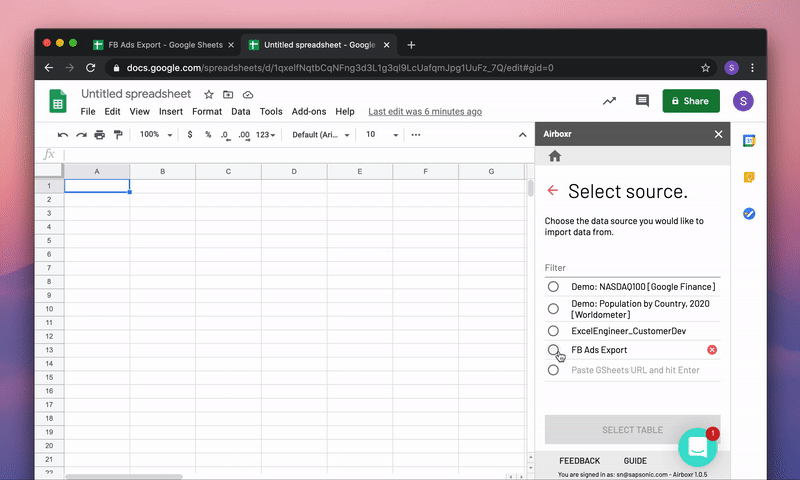Click the Undo icon in toolbar
The height and width of the screenshot is (480, 800).
click(x=63, y=135)
